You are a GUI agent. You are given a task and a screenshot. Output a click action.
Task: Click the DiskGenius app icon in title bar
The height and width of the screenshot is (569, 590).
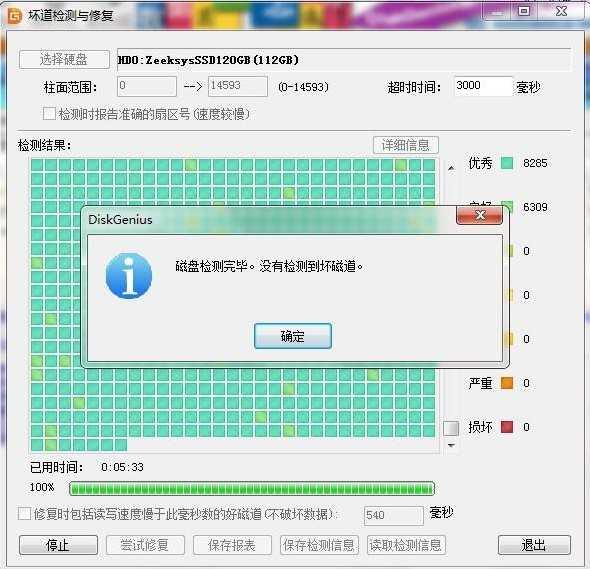click(x=15, y=15)
